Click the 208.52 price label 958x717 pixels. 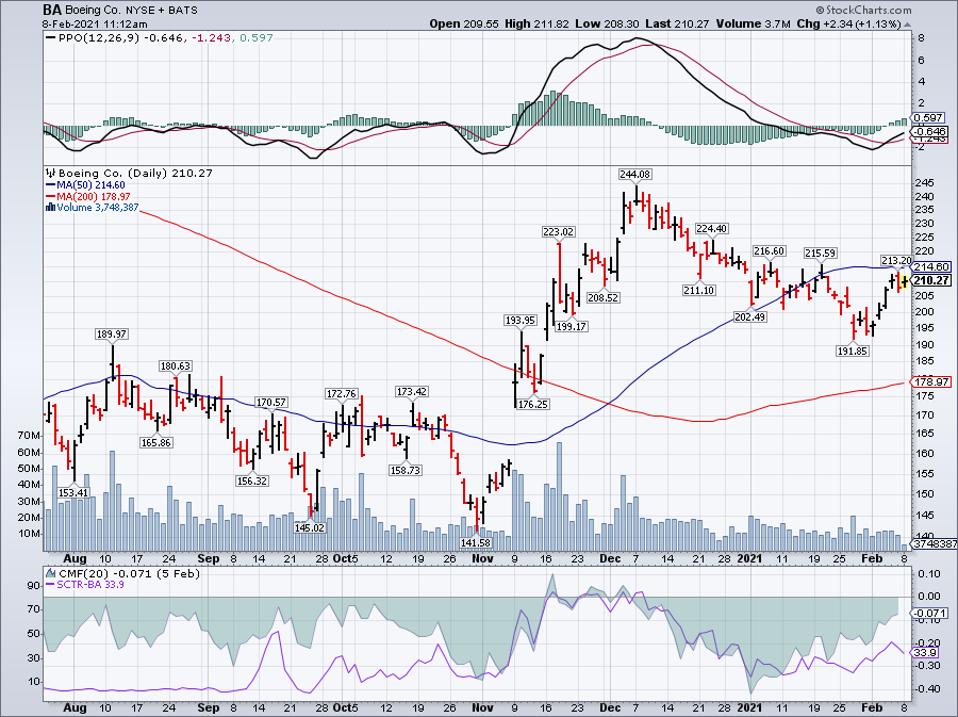click(x=602, y=298)
